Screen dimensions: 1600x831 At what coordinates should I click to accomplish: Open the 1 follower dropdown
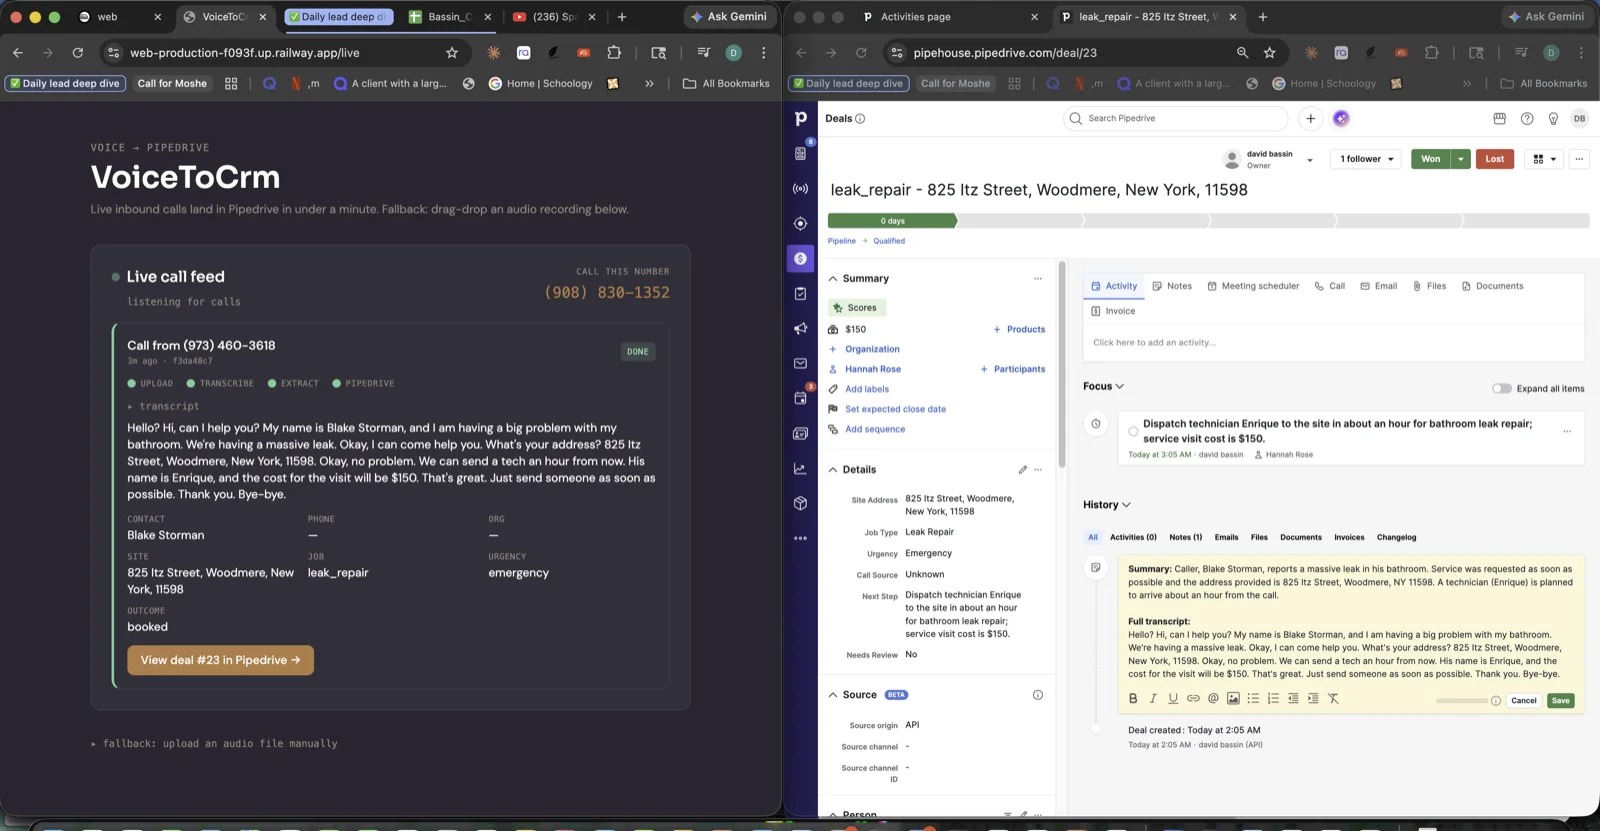tap(1367, 159)
